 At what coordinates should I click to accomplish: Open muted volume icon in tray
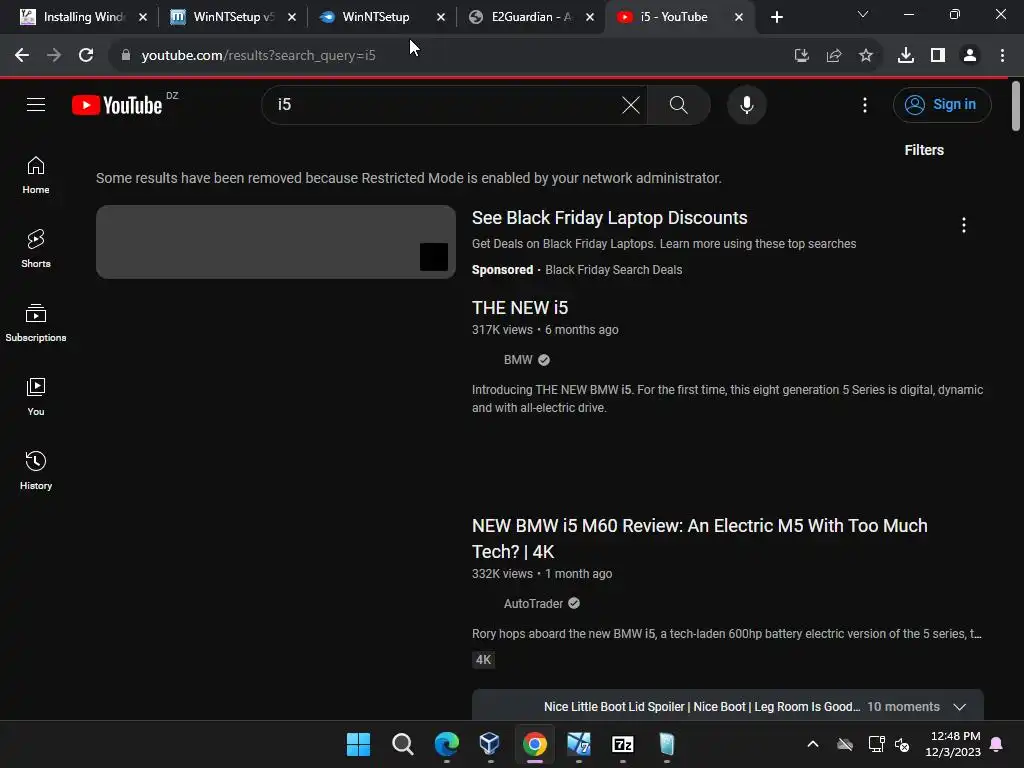(902, 744)
